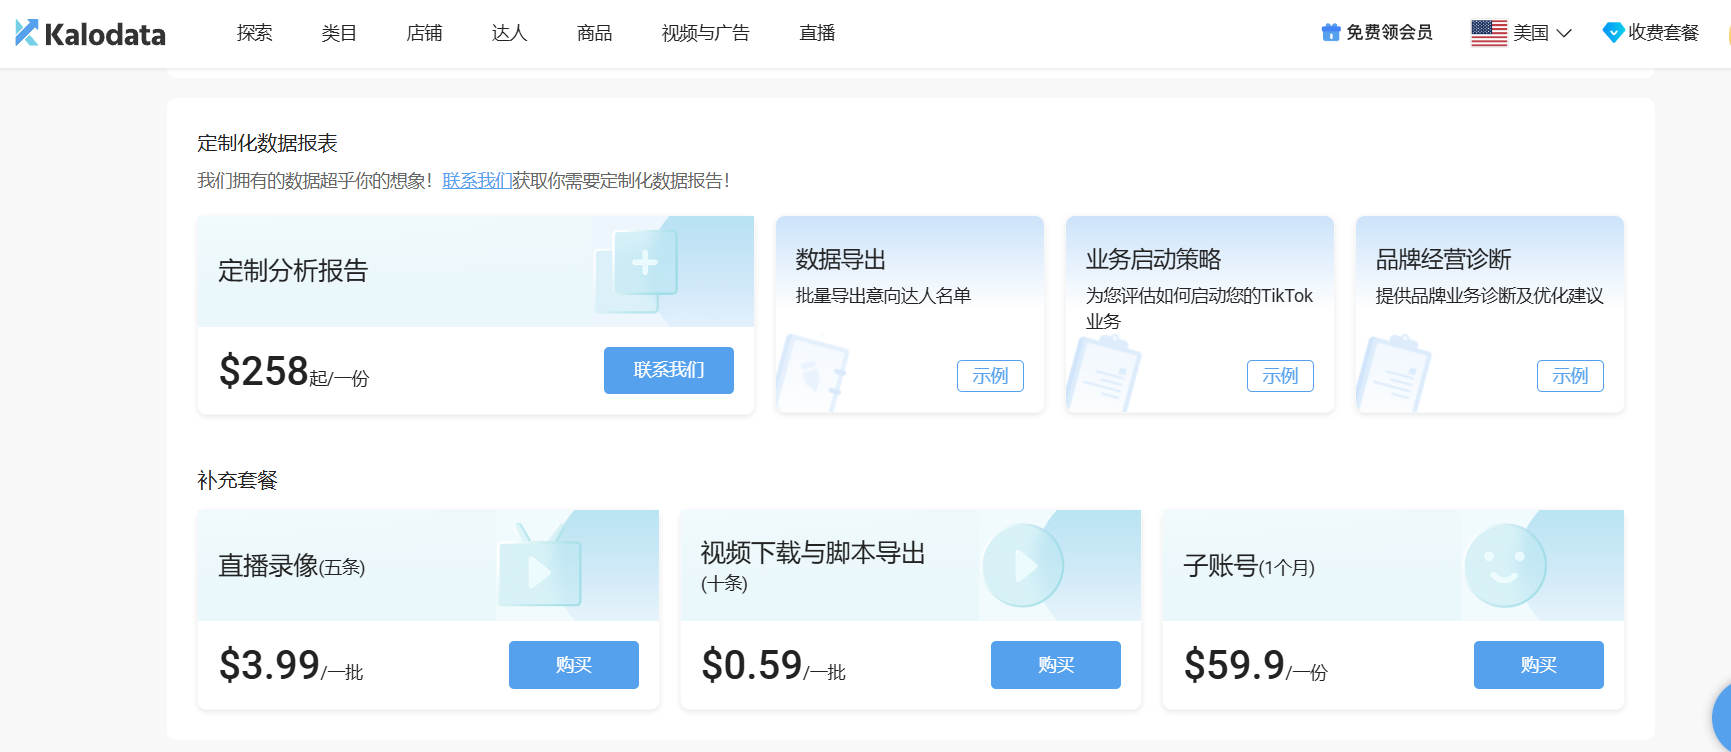
Task: Buy the 直播录像 $3.99 package
Action: 574,665
